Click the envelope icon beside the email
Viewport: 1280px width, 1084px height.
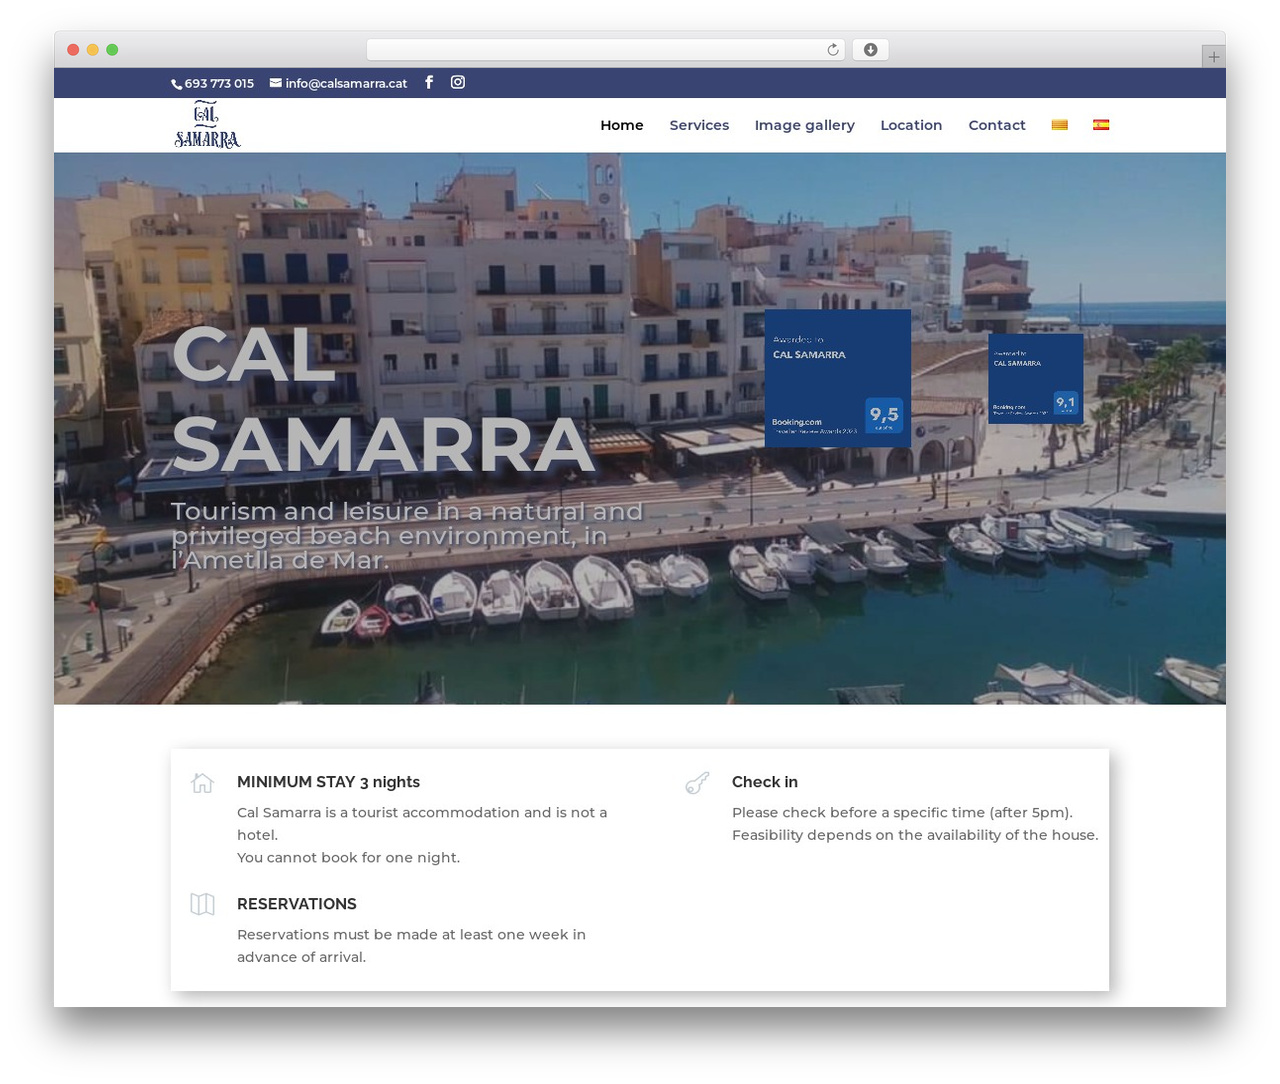[275, 83]
